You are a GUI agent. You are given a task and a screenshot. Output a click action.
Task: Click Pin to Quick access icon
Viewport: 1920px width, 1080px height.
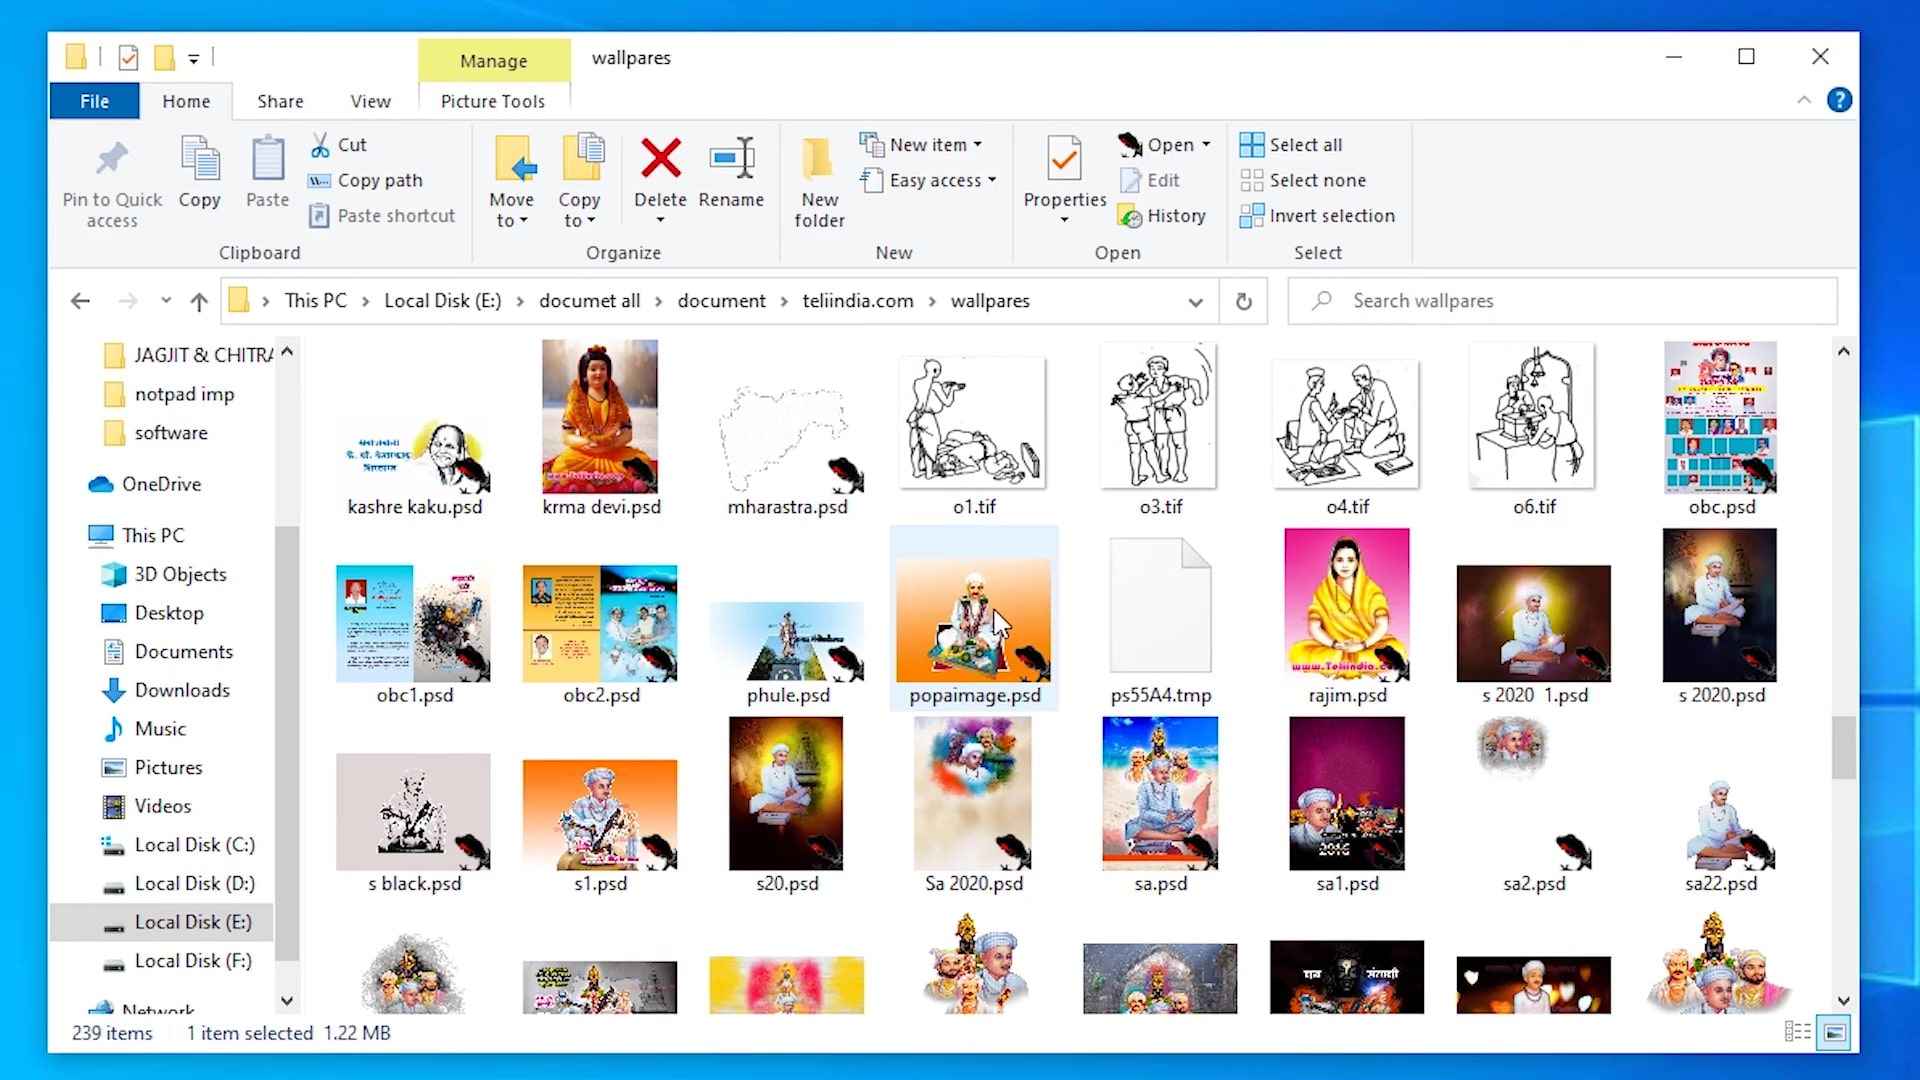[x=111, y=160]
